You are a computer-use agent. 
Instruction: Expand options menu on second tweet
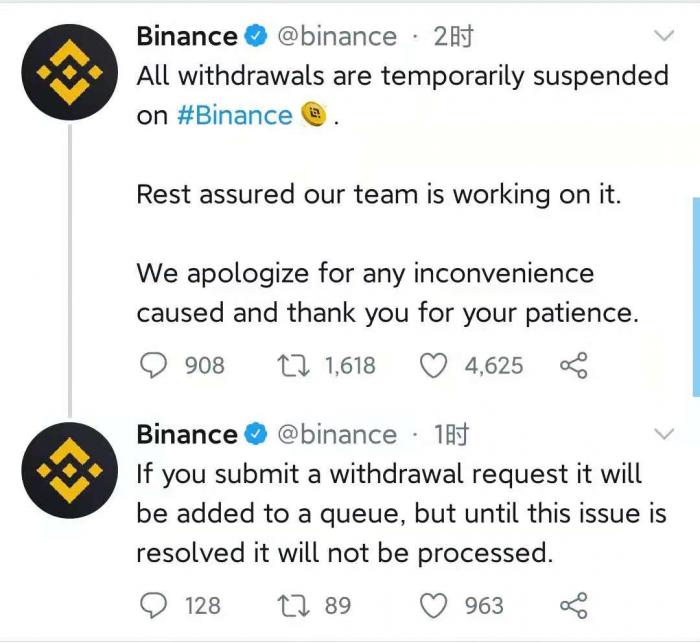(663, 434)
